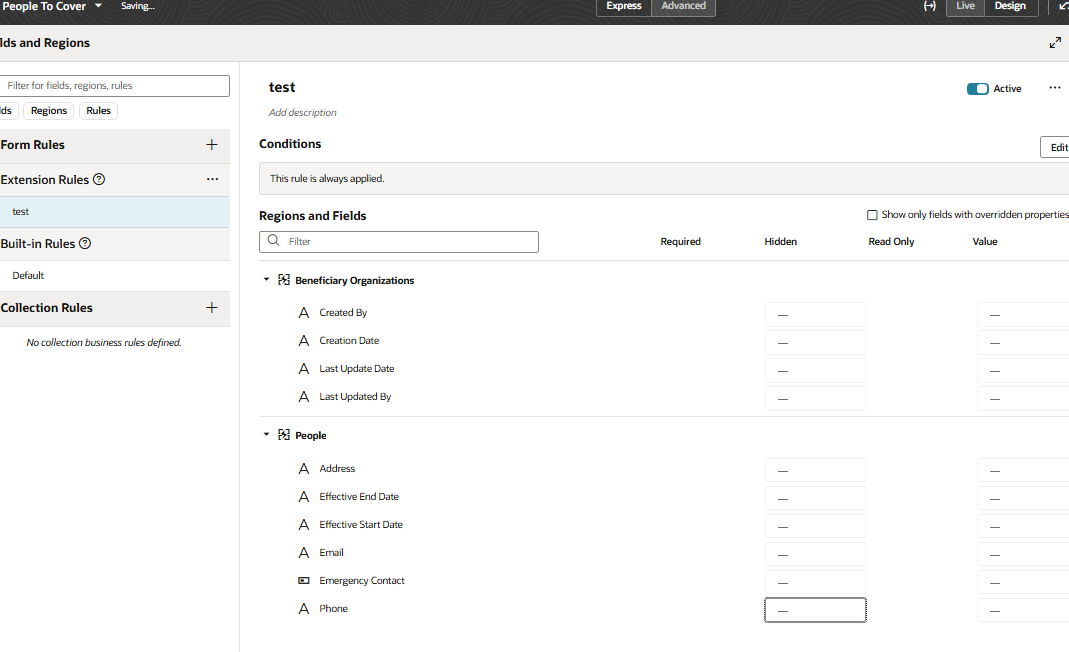
Task: Open Extension Rules help icon
Action: 99,179
